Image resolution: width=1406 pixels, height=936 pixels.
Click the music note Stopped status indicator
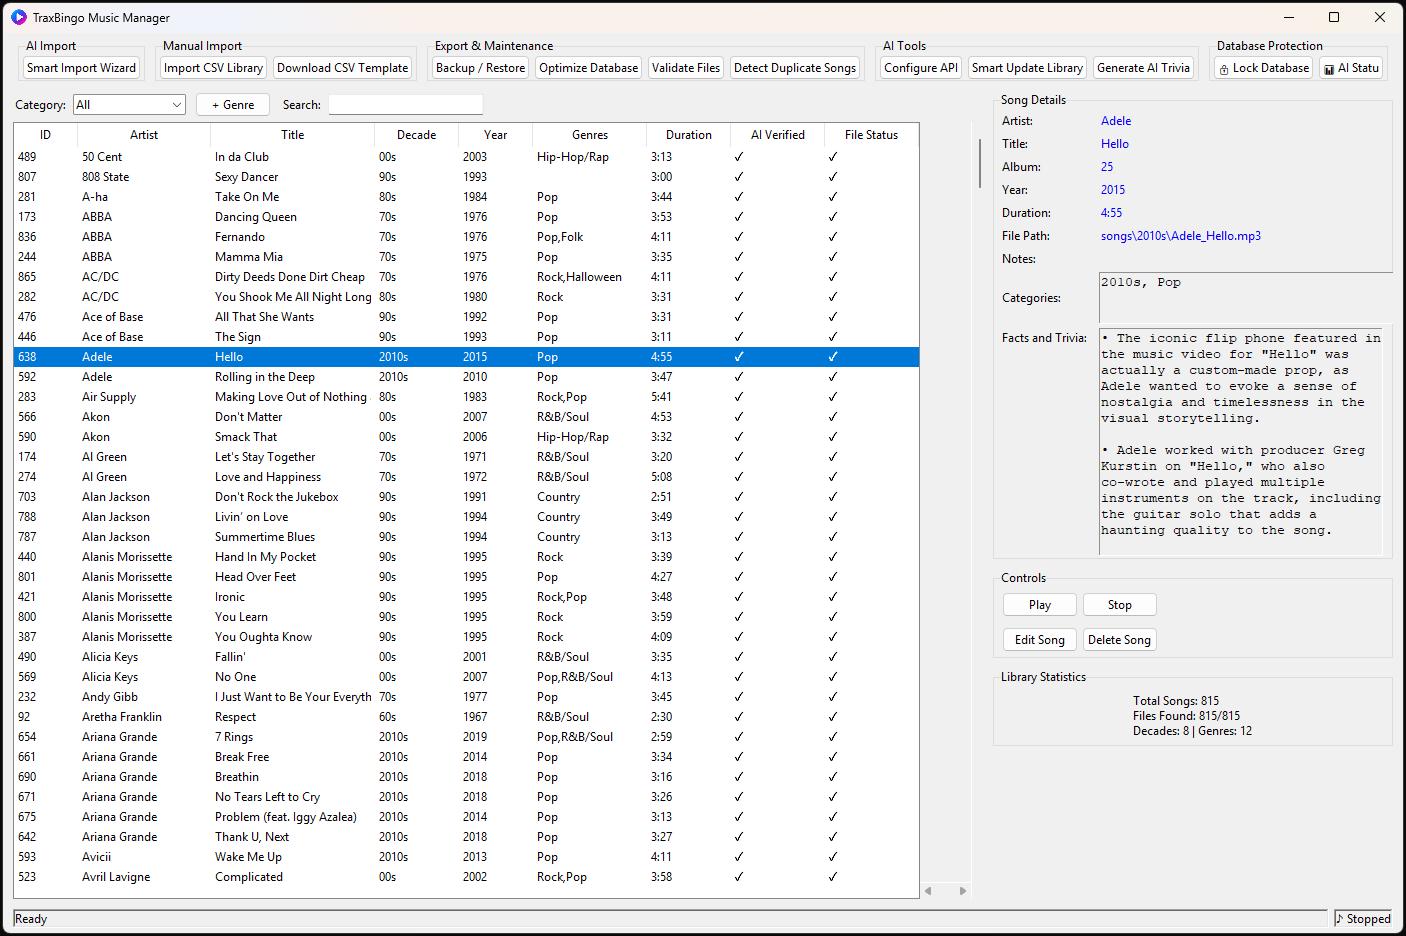click(1362, 918)
